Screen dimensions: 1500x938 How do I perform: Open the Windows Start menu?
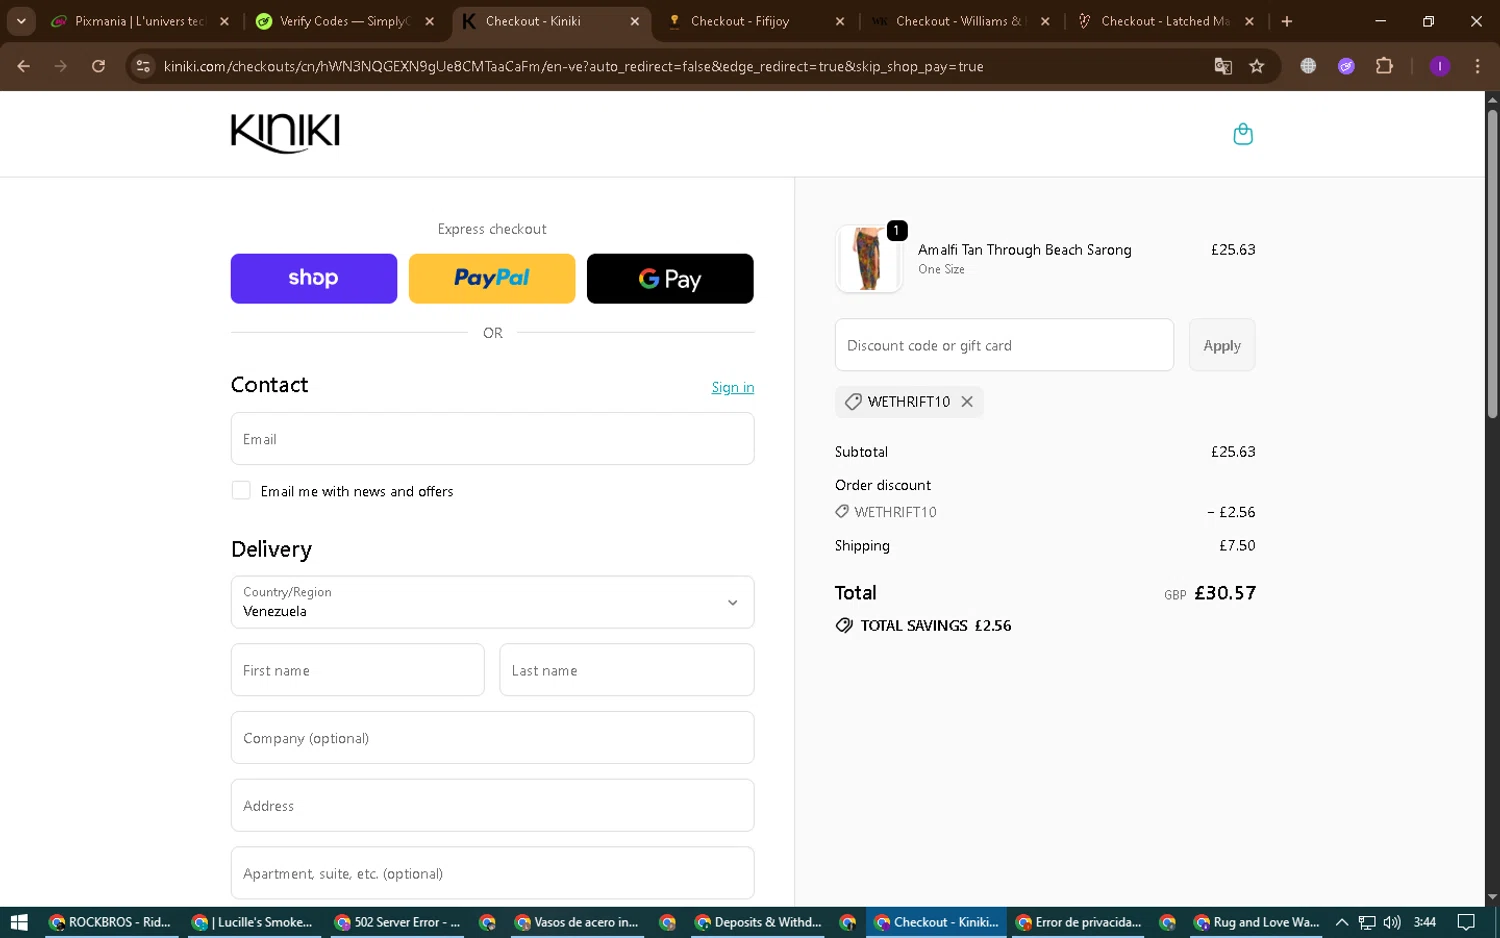click(18, 922)
